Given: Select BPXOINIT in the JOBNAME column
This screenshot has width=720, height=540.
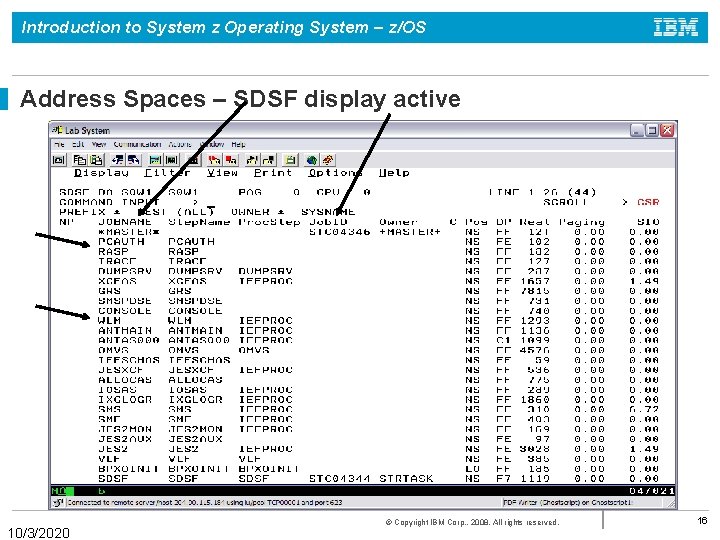Looking at the screenshot, I should pyautogui.click(x=129, y=469).
